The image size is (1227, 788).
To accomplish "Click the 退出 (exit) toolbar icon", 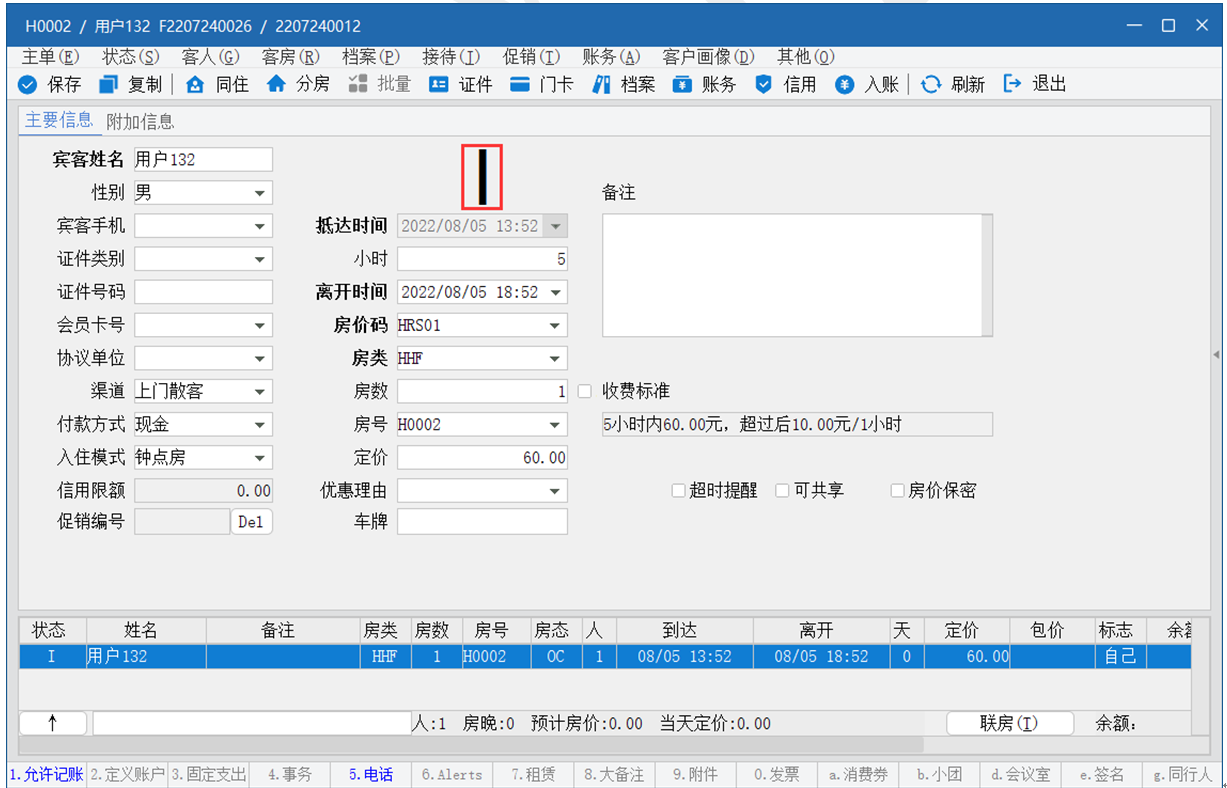I will (x=1012, y=85).
